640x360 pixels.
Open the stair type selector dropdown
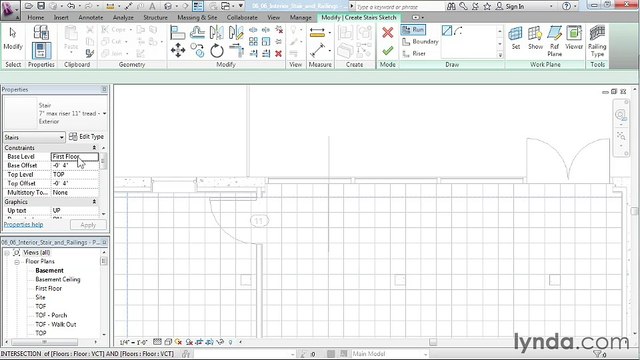(104, 113)
